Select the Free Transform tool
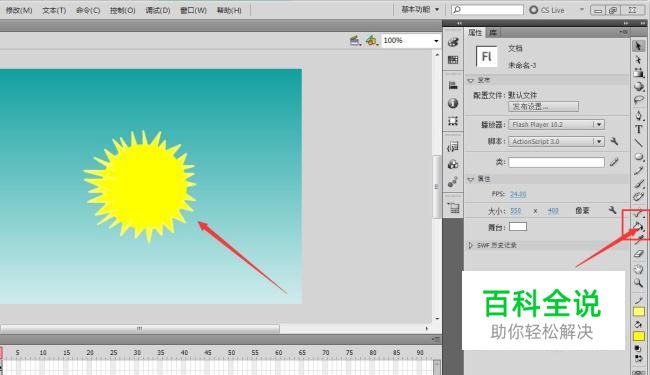The height and width of the screenshot is (375, 650). [638, 73]
